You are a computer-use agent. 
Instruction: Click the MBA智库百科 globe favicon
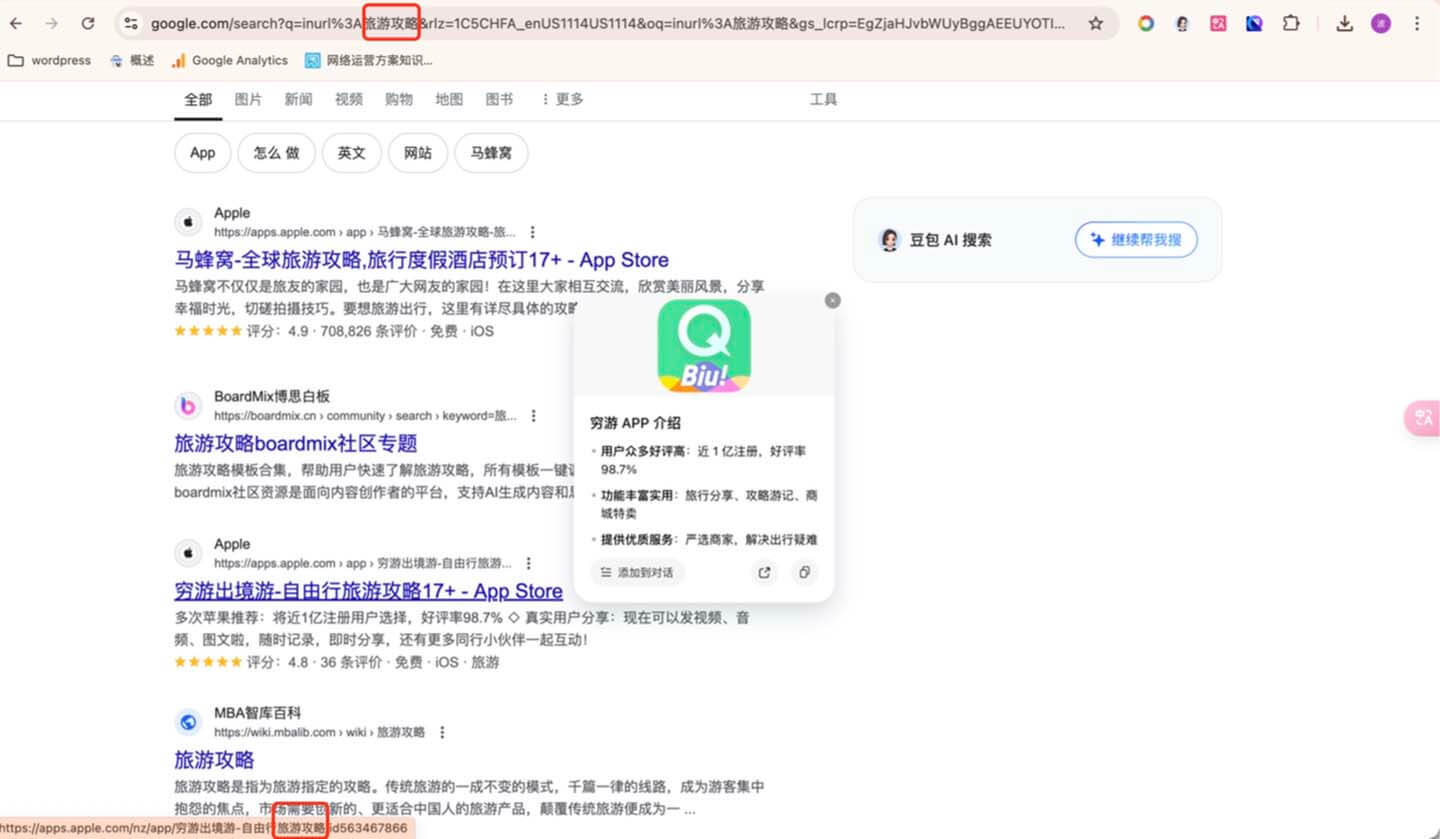(188, 722)
